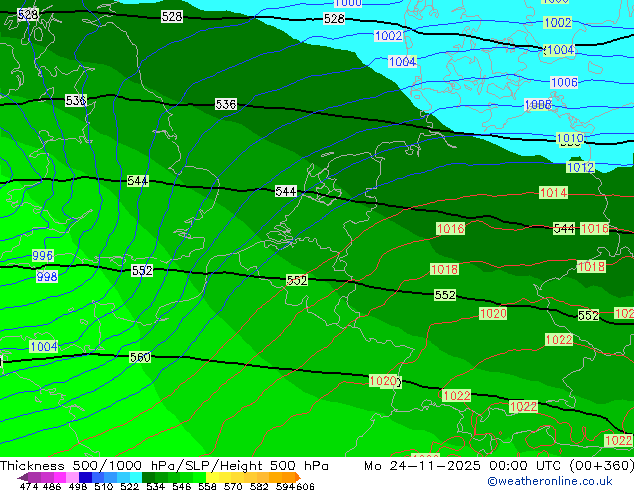Click the map title 'Thickness 500/1000 hPa/SLP/Height 500 hPa'
634x490 pixels.
coord(164,466)
